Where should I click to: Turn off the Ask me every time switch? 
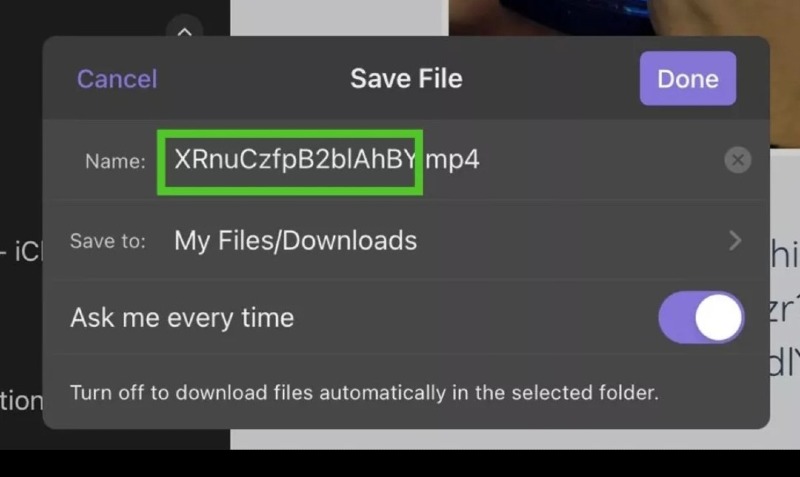point(701,317)
